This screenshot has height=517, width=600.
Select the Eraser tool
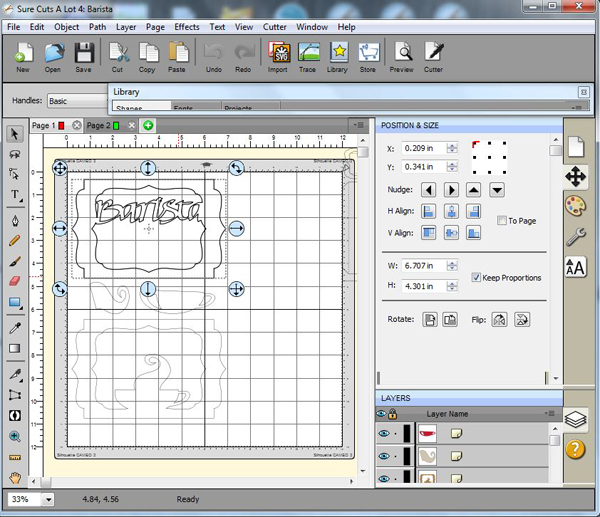coord(15,281)
